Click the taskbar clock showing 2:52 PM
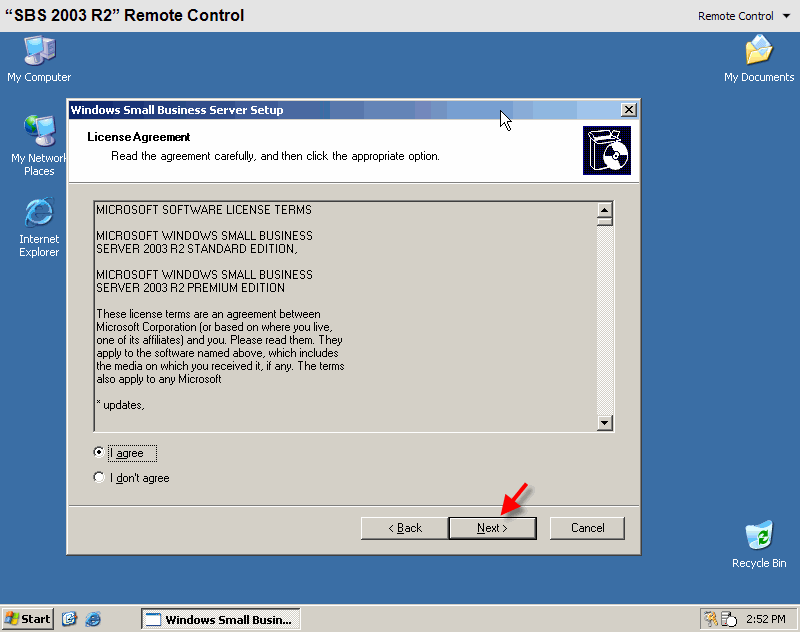 coord(765,619)
